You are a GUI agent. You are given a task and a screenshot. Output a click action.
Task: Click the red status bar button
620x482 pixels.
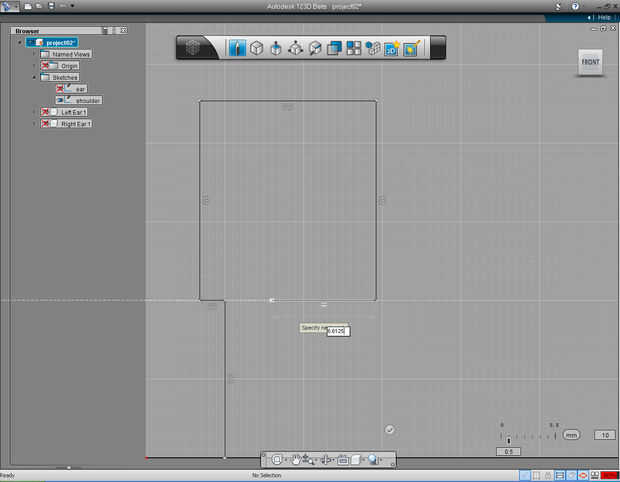click(609, 476)
